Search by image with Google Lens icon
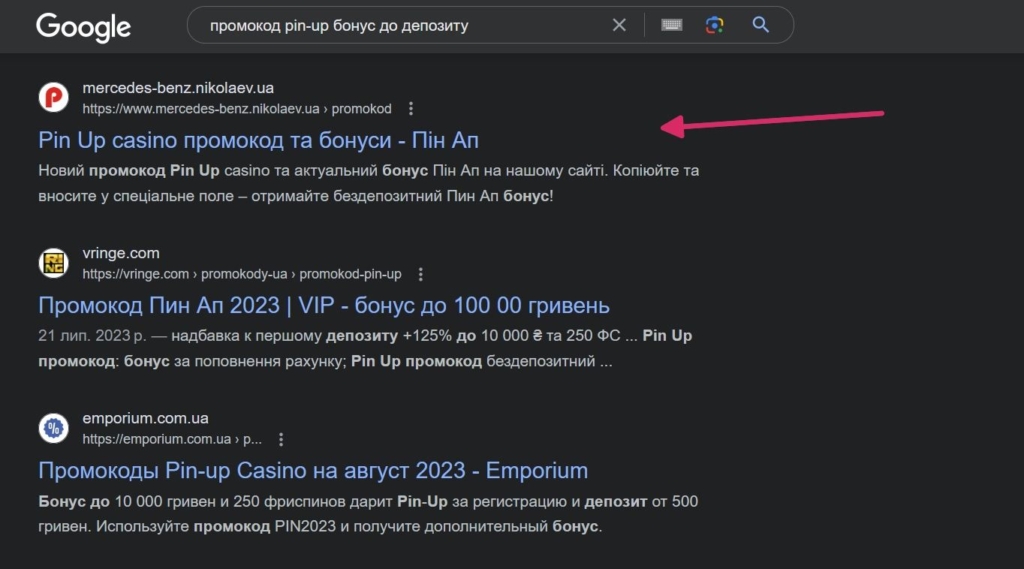1024x569 pixels. 714,26
